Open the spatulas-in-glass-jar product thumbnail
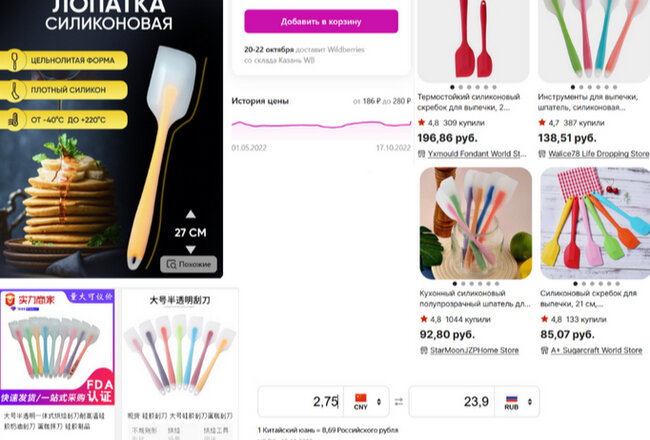650x440 pixels. click(x=475, y=223)
